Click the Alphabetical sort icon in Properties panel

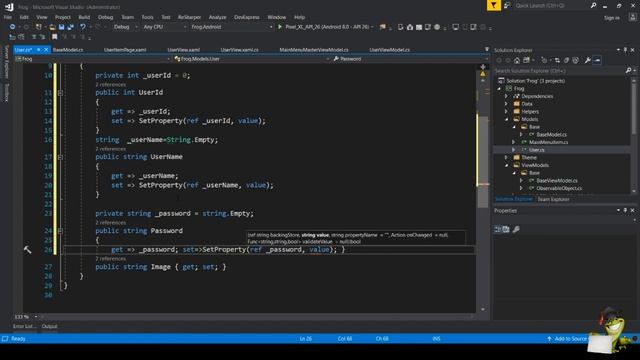(506, 229)
